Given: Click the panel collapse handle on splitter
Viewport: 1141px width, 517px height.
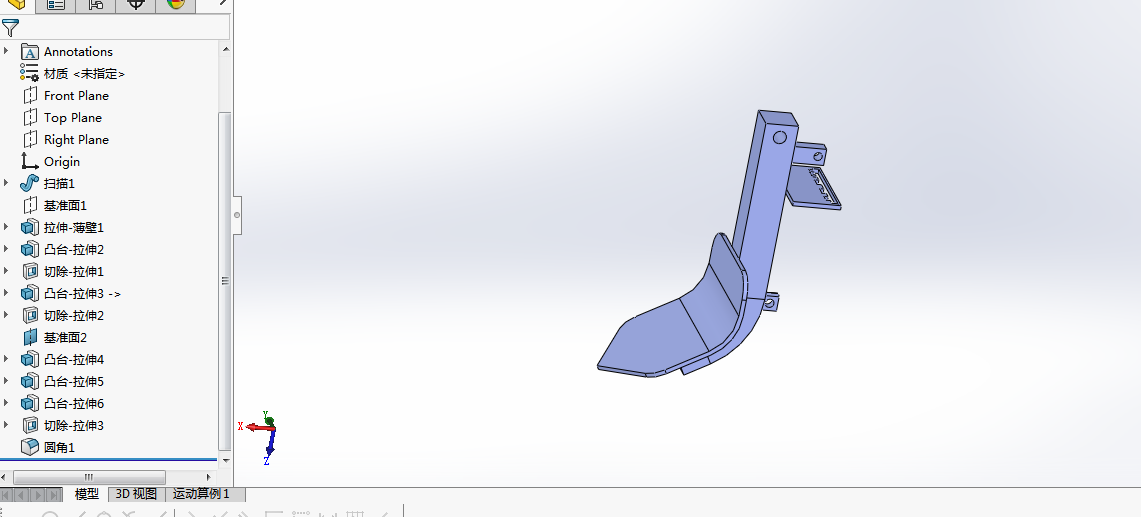Looking at the screenshot, I should click(x=237, y=216).
